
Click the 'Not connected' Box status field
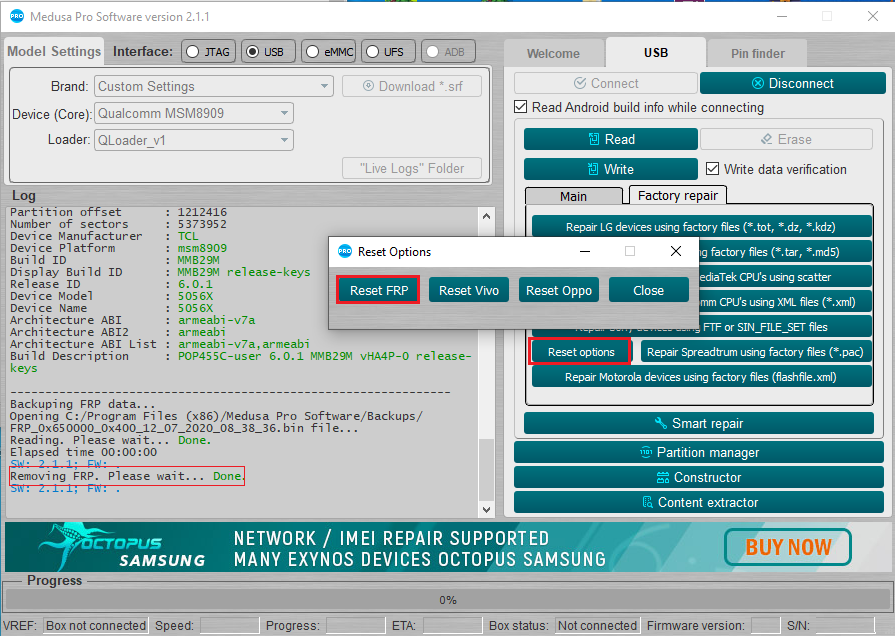coord(597,626)
